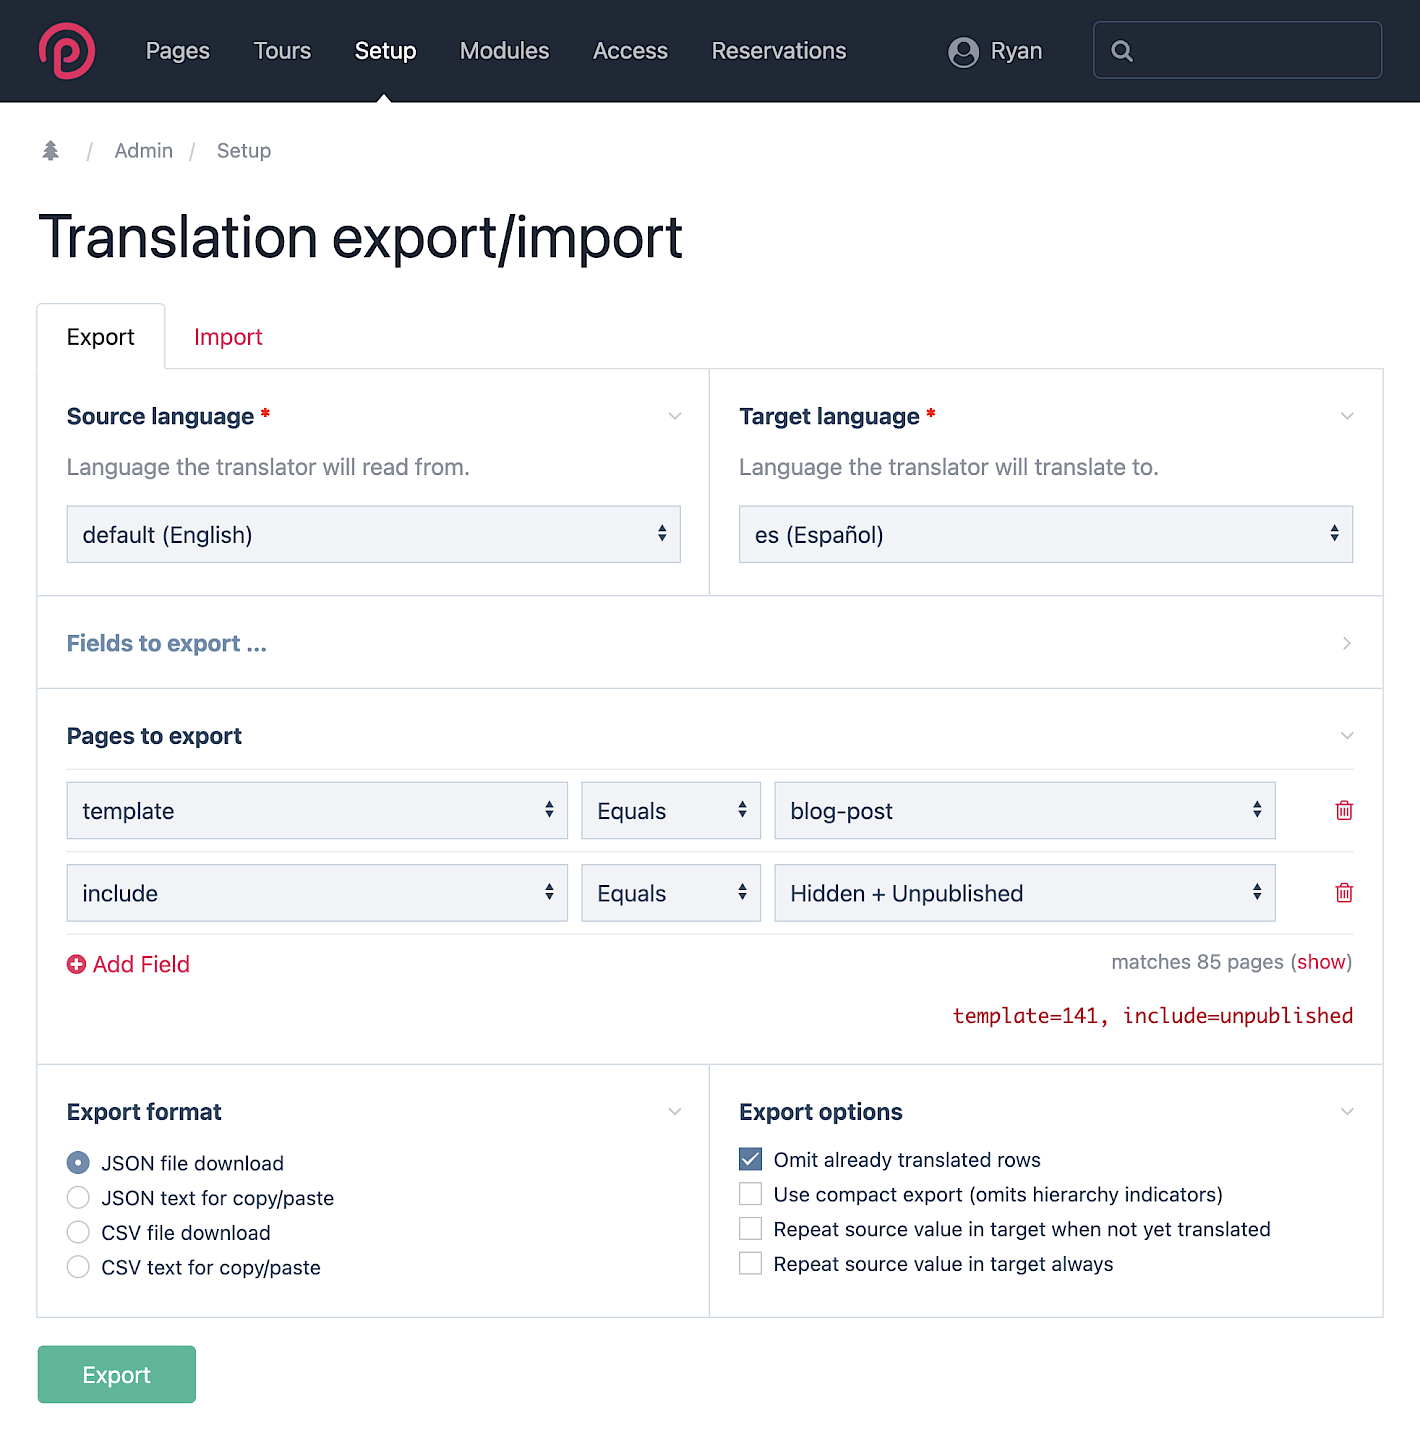This screenshot has width=1420, height=1446.
Task: Open the Target language dropdown
Action: (1046, 535)
